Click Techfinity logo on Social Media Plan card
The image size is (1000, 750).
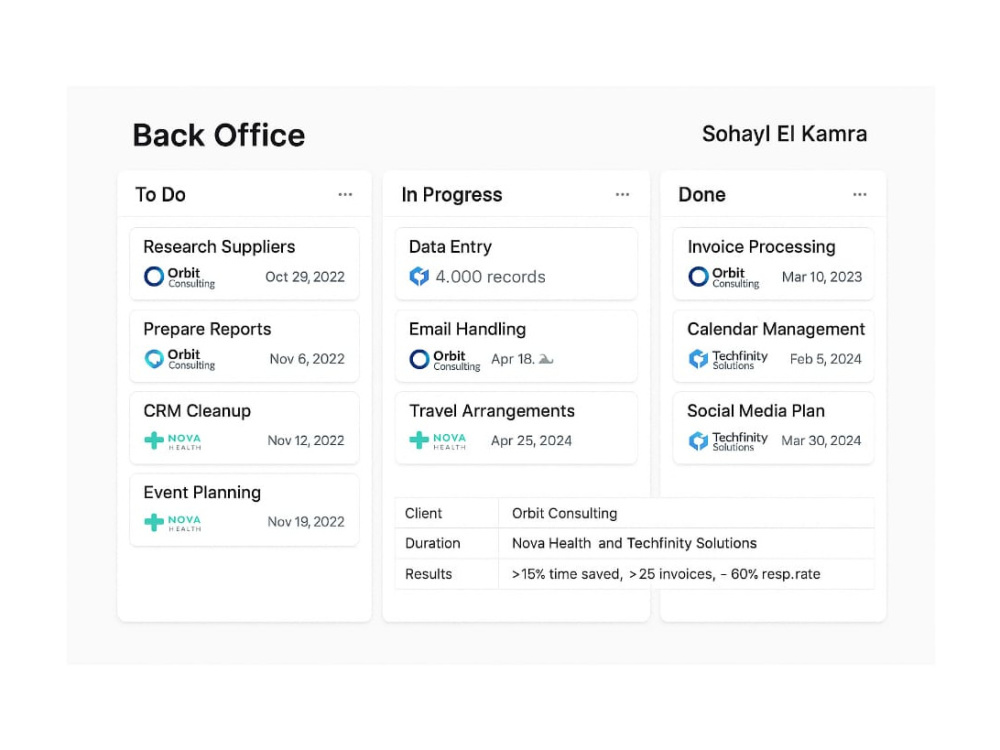(x=728, y=441)
